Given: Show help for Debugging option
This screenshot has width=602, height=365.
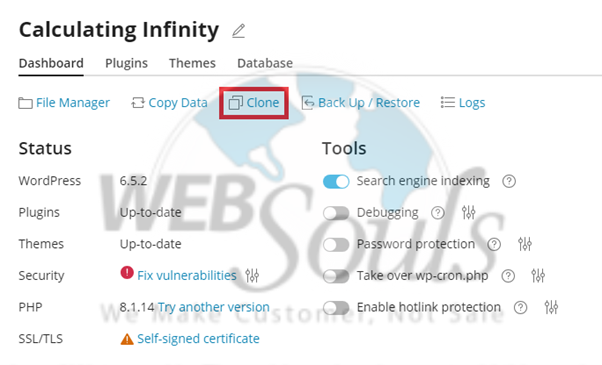Looking at the screenshot, I should pos(438,213).
